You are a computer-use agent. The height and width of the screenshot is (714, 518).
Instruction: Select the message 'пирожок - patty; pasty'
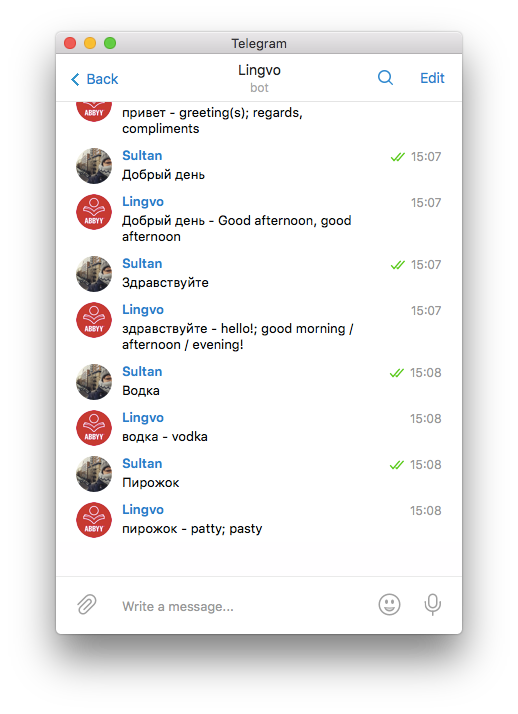[x=192, y=529]
